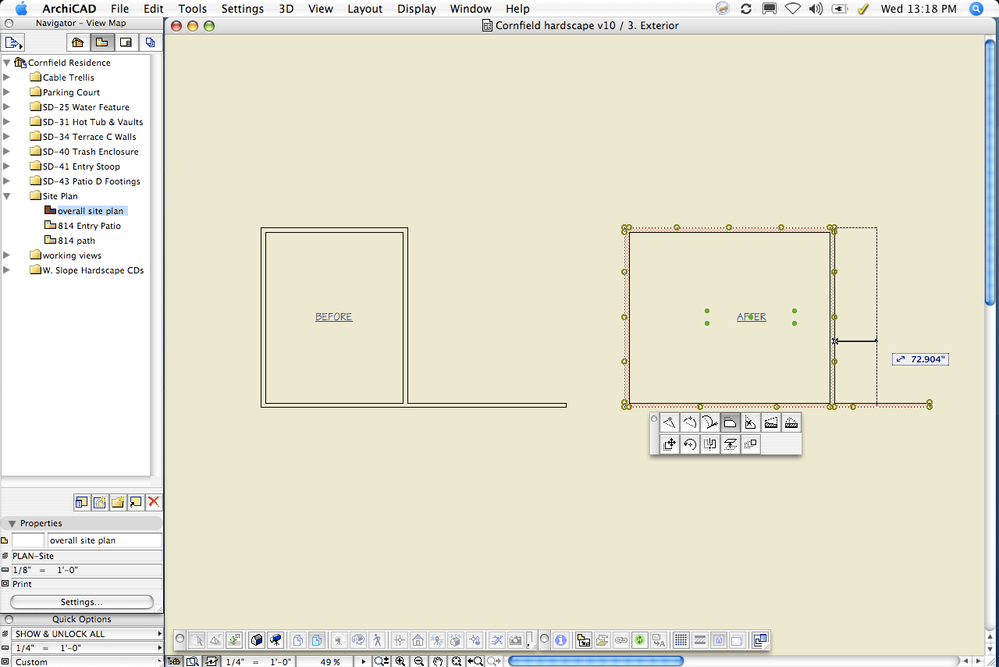Expand the Parking Court folder

click(x=6, y=92)
